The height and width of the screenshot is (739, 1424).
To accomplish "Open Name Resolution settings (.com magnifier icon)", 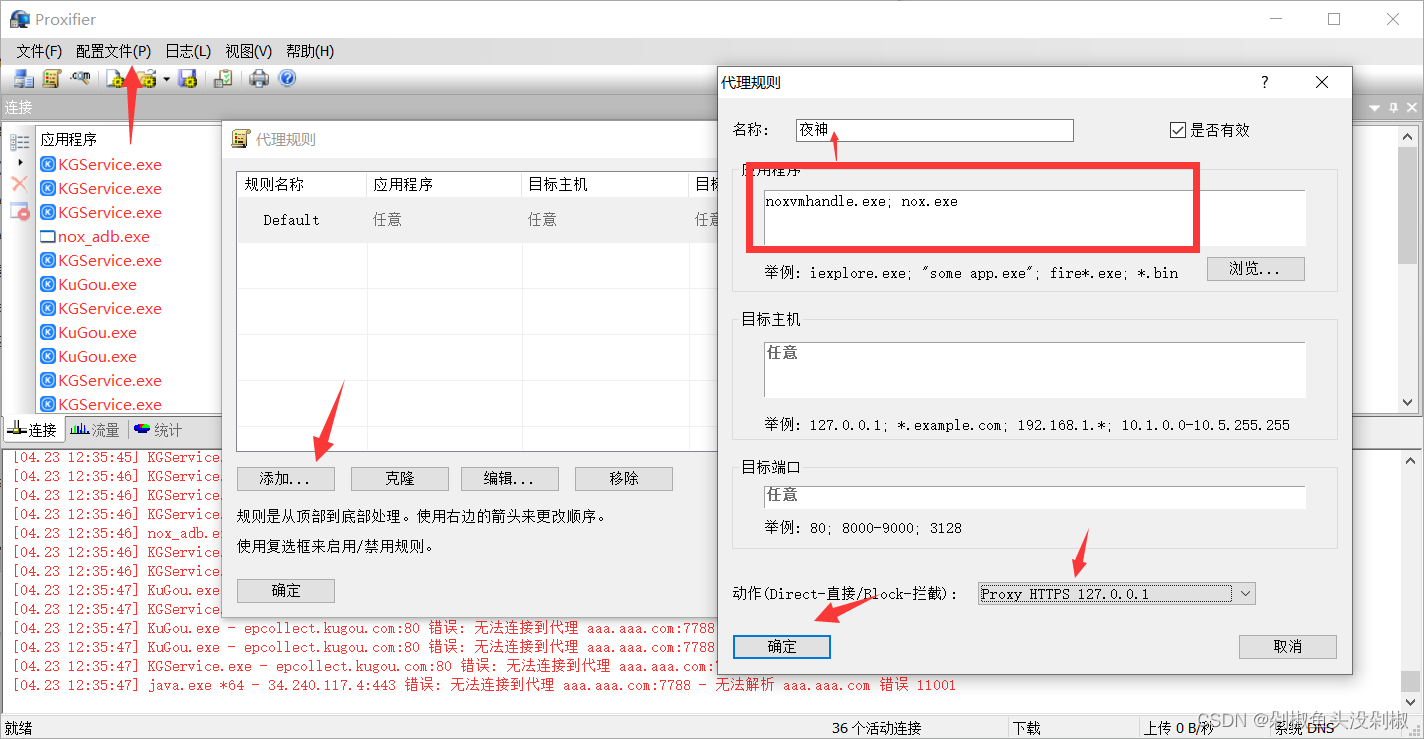I will (x=80, y=78).
